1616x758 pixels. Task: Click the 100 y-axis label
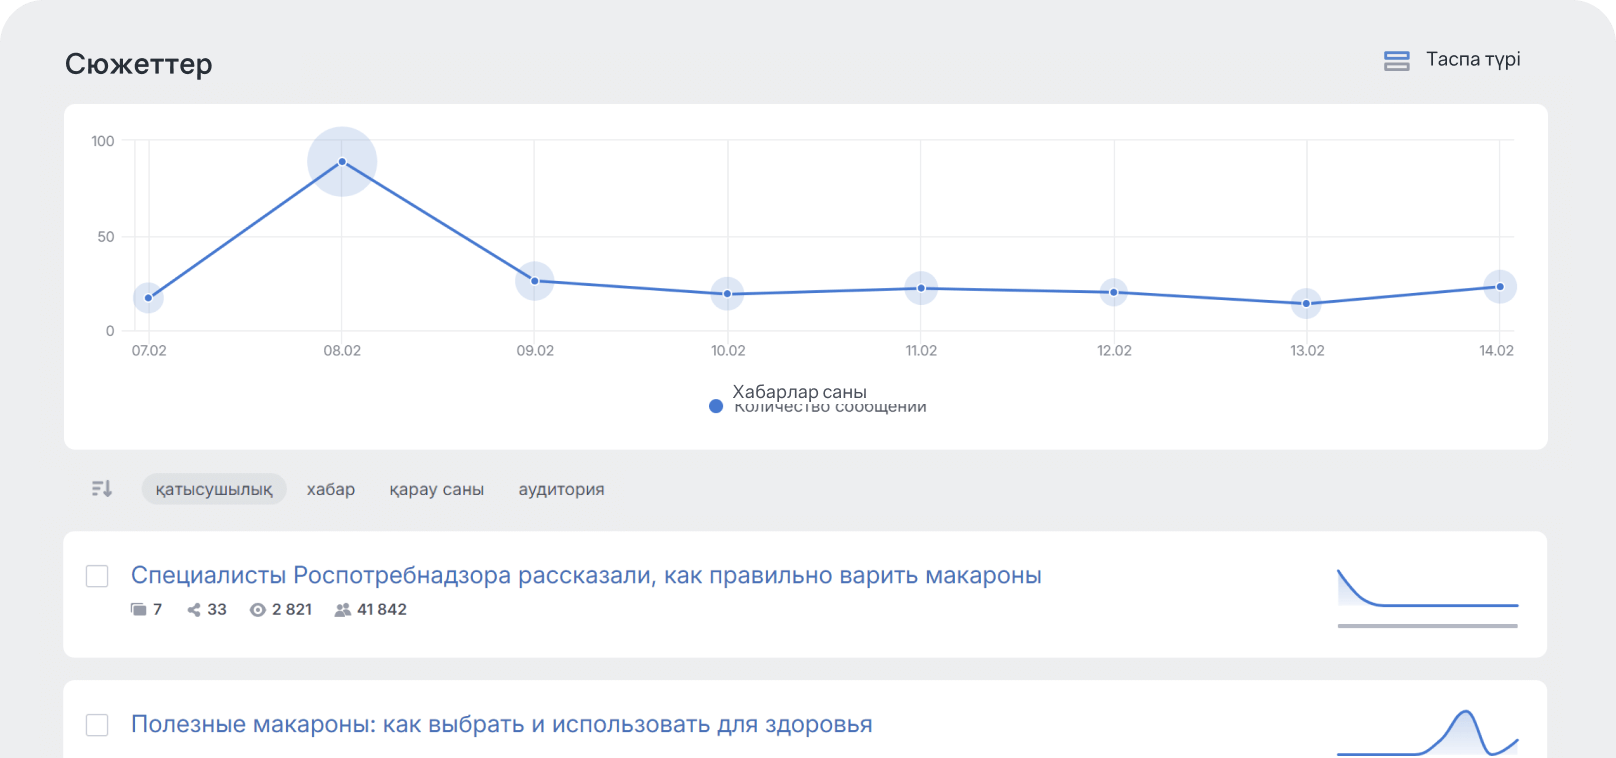tap(103, 141)
